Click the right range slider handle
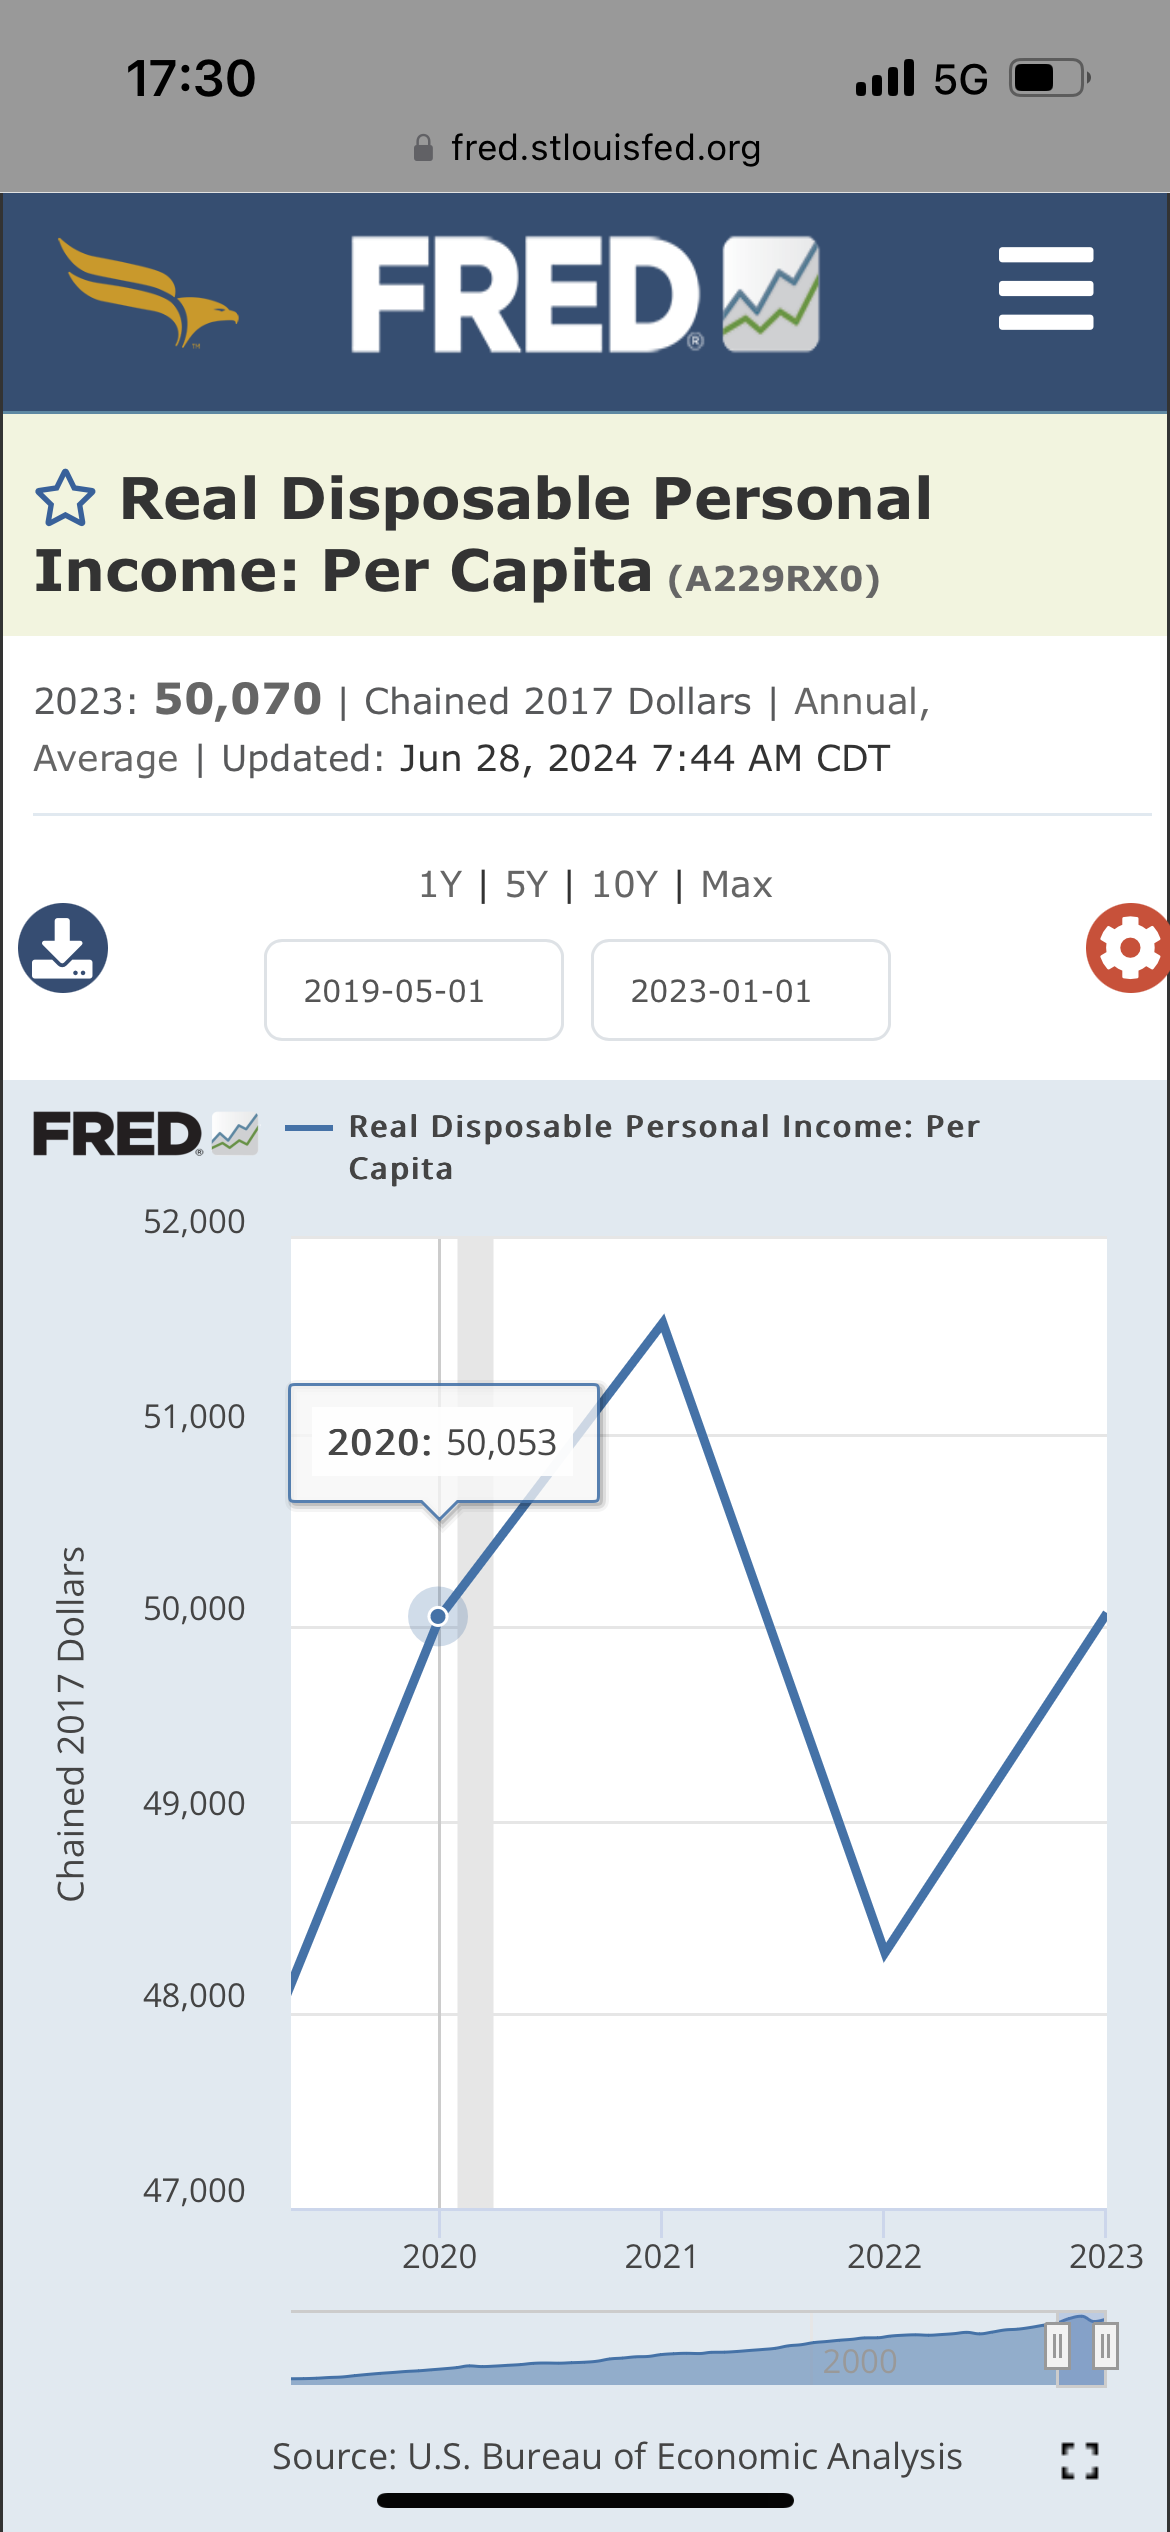This screenshot has height=2532, width=1170. tap(1104, 2345)
